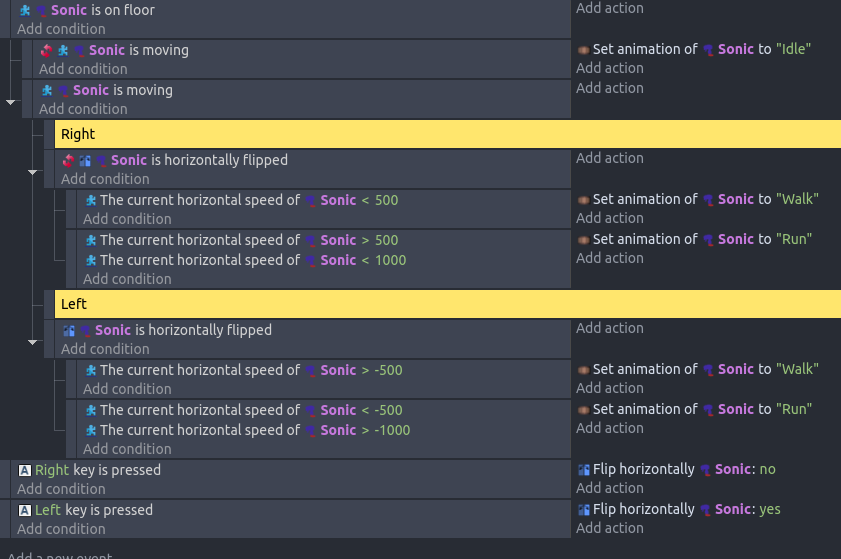Viewport: 841px width, 559px height.
Task: Click the flip icon of 'Flip horizontally Sonic: no'
Action: pyautogui.click(x=584, y=470)
